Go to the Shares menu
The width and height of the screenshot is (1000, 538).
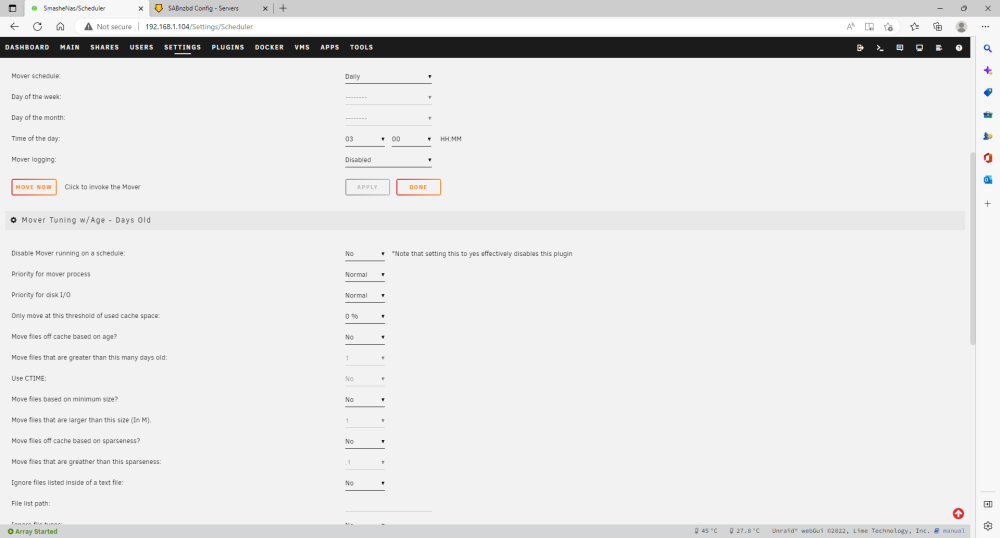(x=105, y=47)
